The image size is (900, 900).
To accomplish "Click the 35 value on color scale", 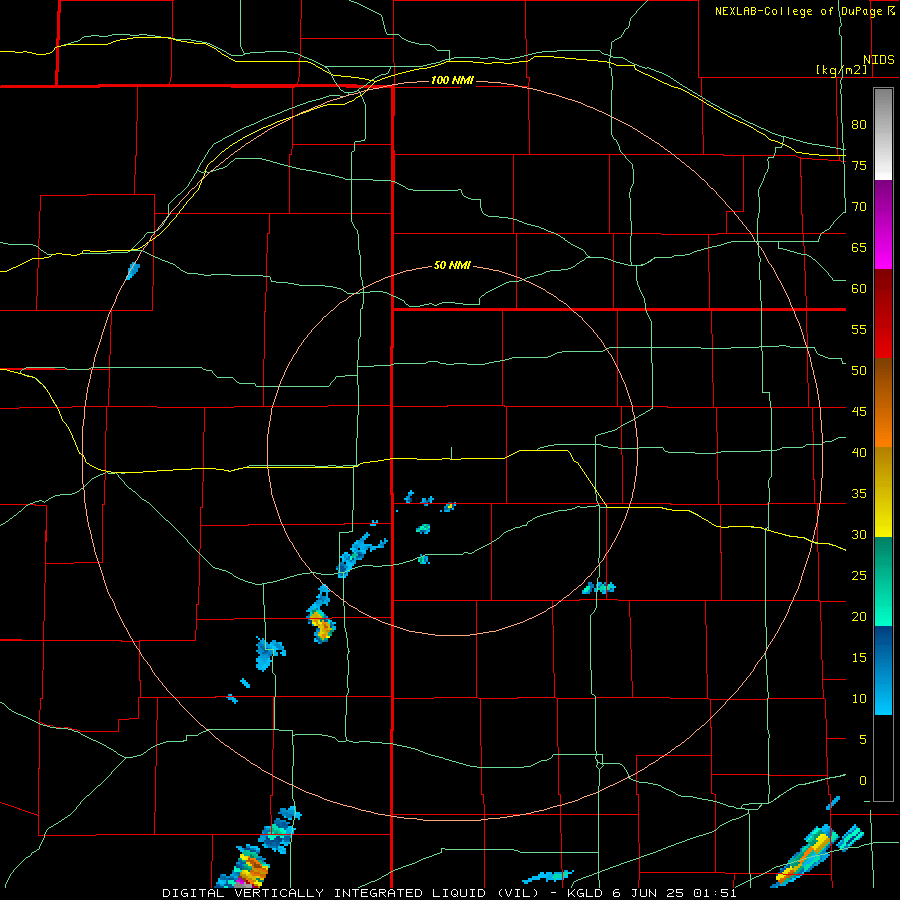I will click(x=859, y=494).
